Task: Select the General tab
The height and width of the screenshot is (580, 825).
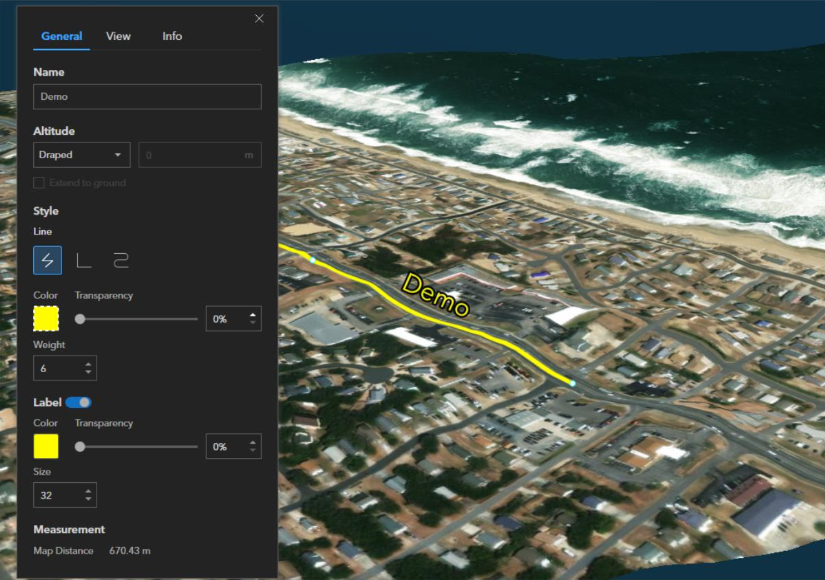Action: tap(62, 36)
